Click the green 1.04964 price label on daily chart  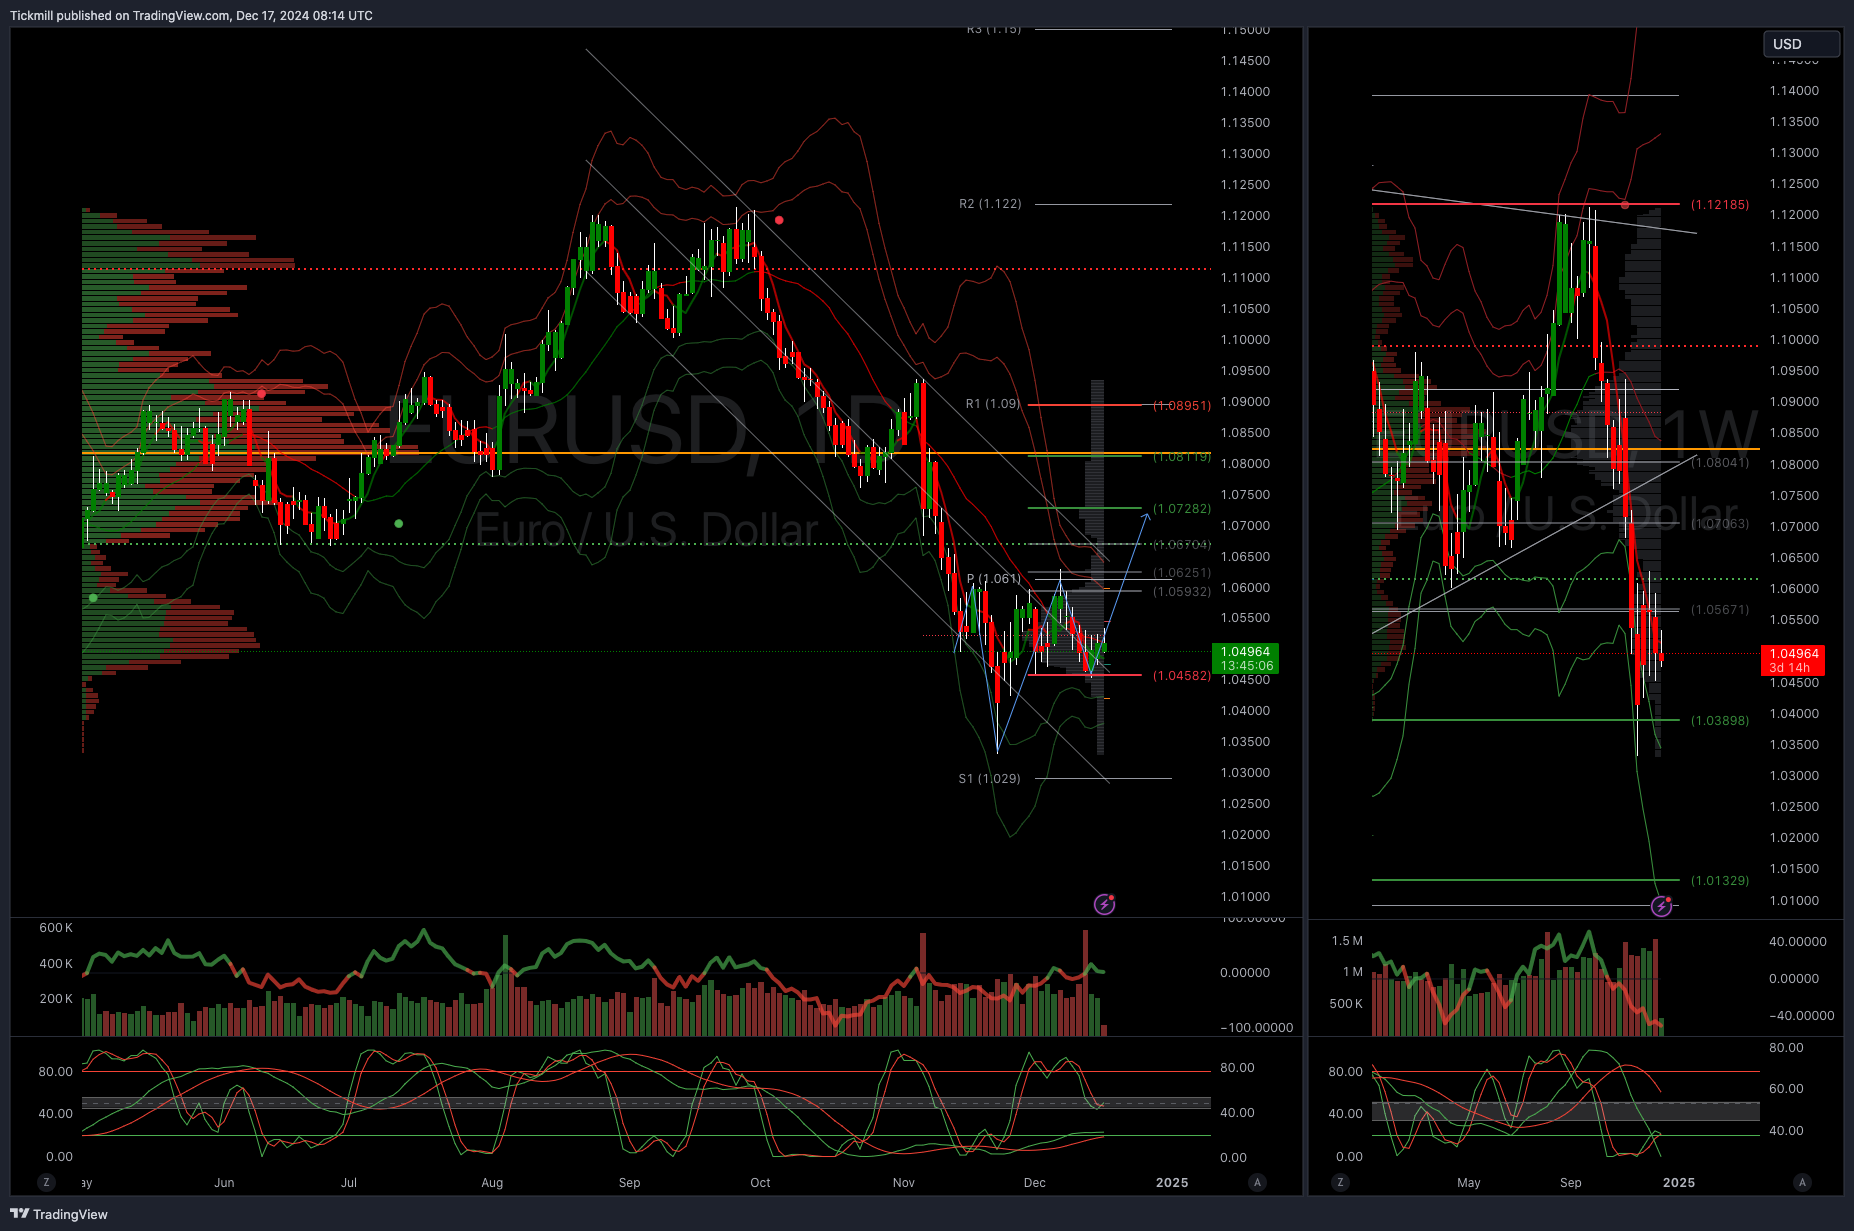click(1245, 658)
